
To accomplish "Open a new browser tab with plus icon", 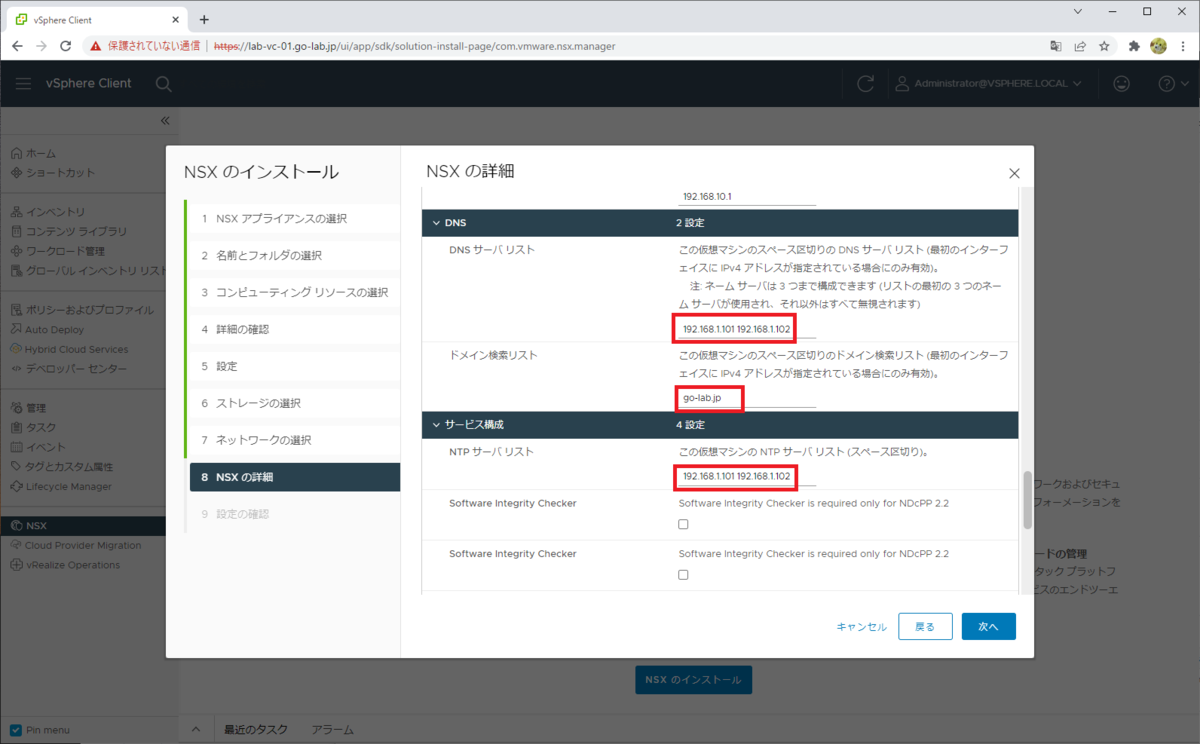I will click(x=204, y=19).
